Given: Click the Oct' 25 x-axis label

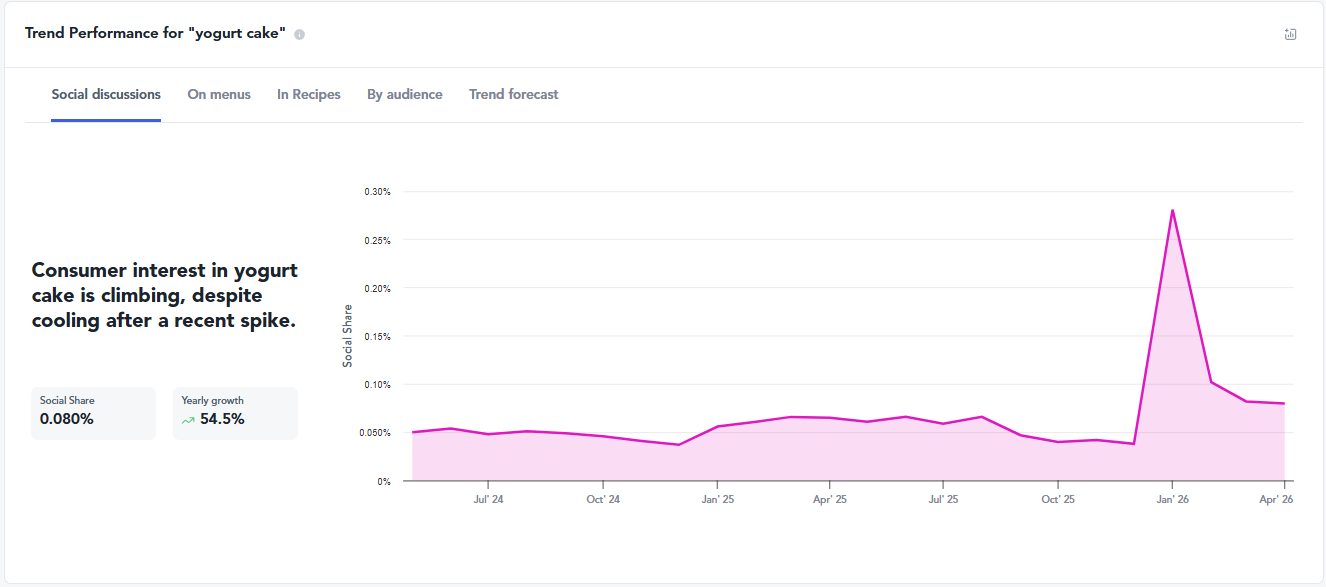Looking at the screenshot, I should click(1058, 498).
